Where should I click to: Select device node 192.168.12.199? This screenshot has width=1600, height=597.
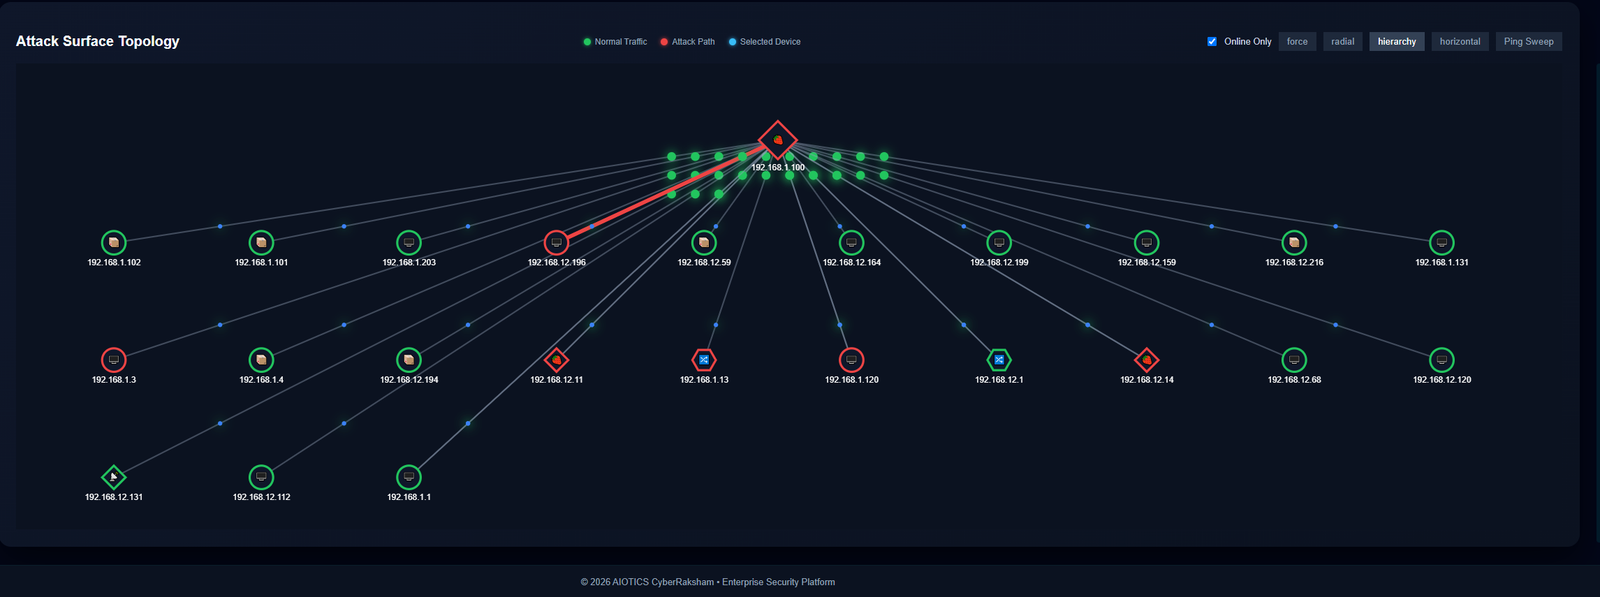(999, 242)
